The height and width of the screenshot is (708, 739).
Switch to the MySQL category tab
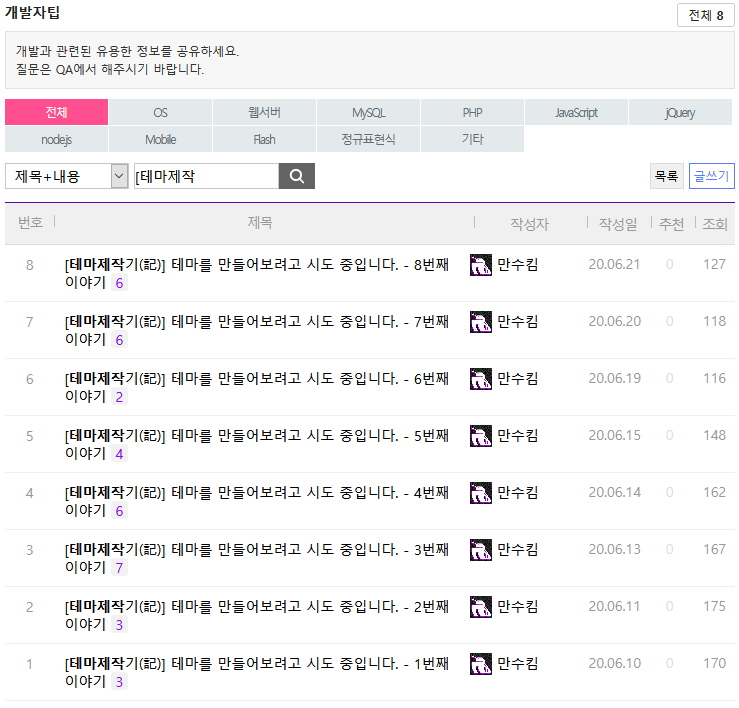[368, 112]
